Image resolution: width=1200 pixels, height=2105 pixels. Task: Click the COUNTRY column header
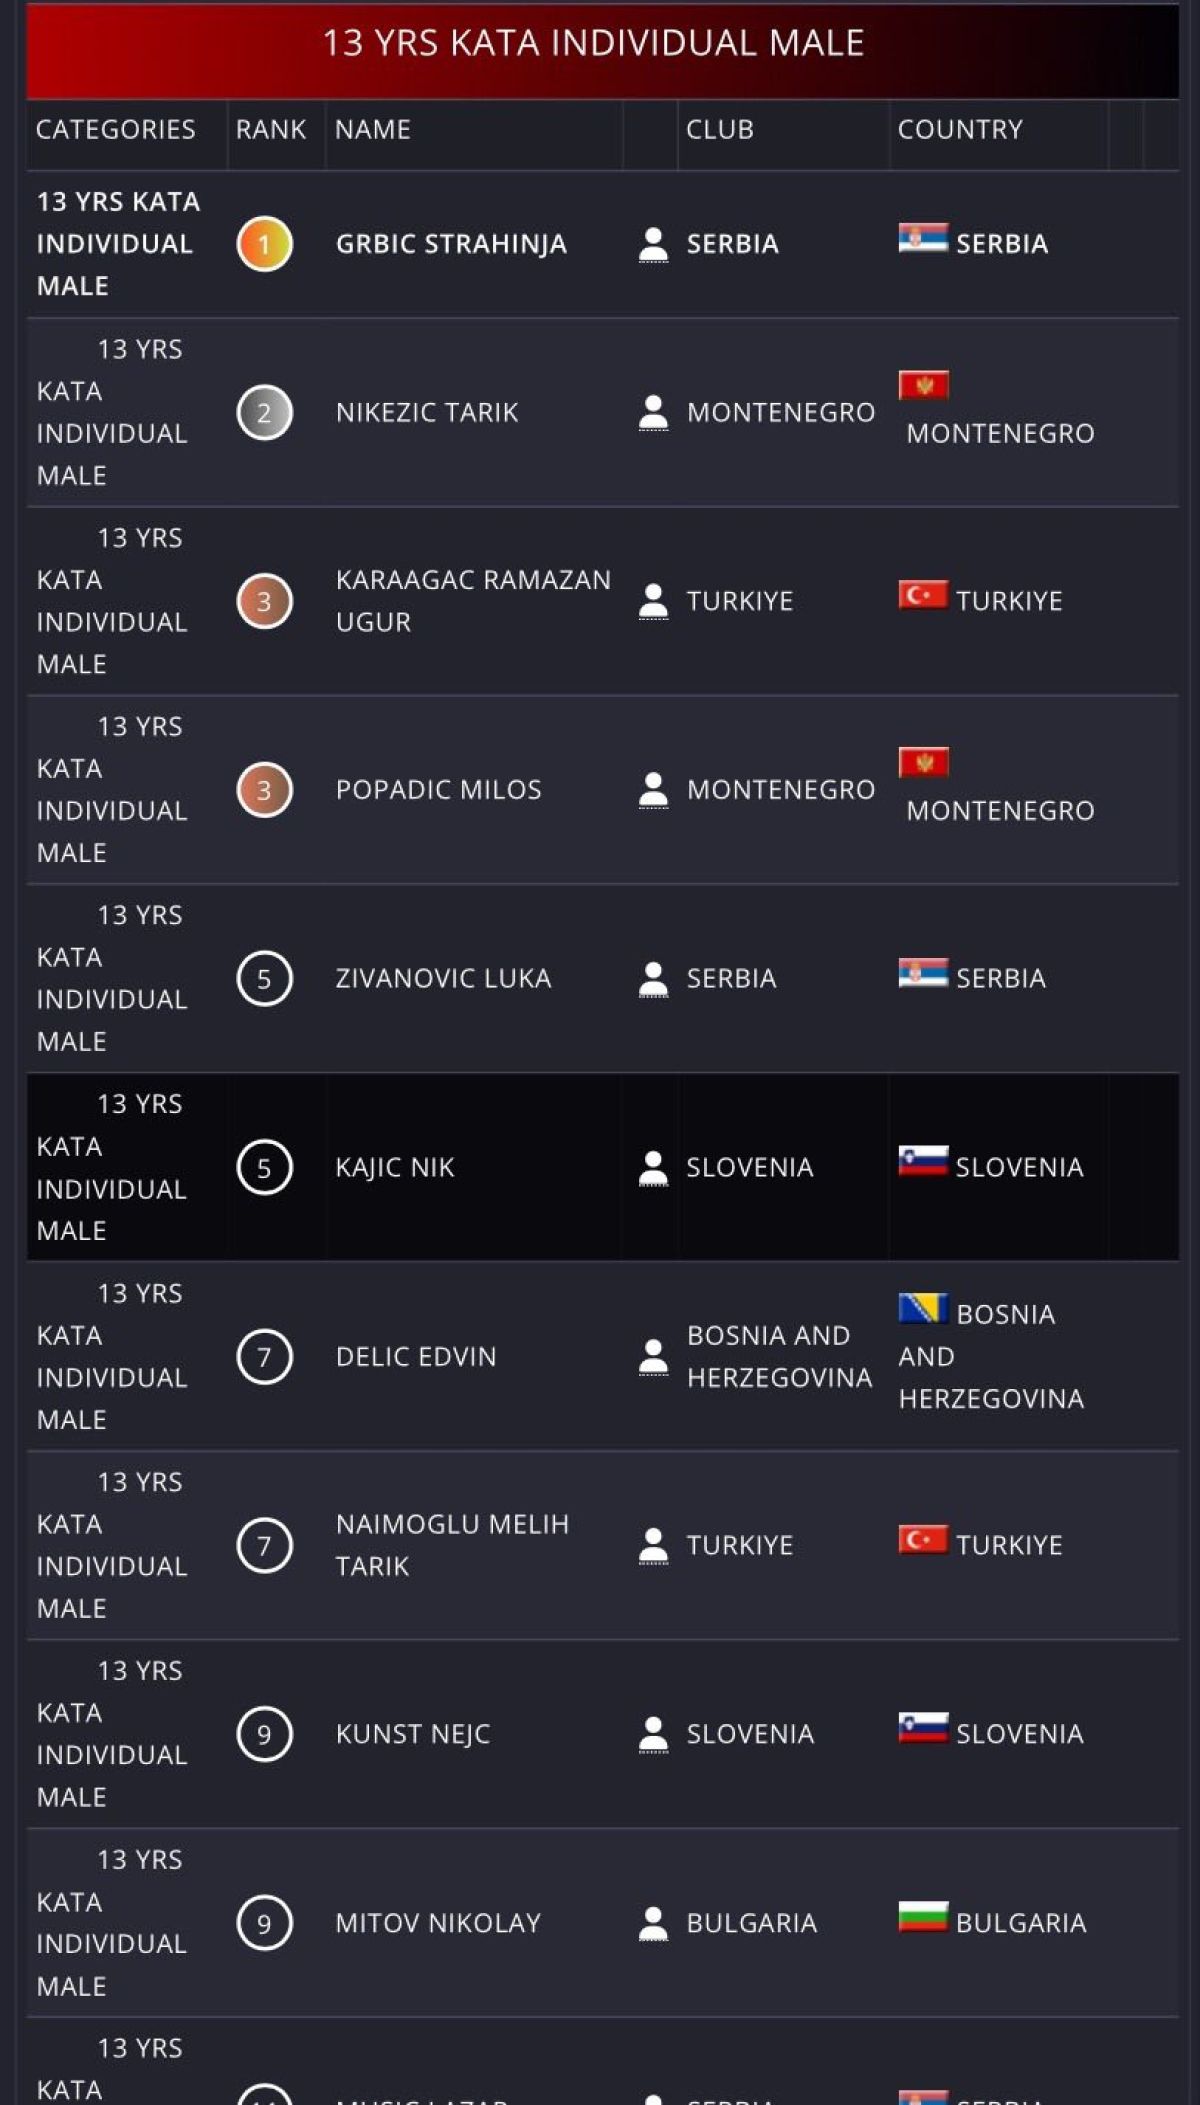coord(960,130)
